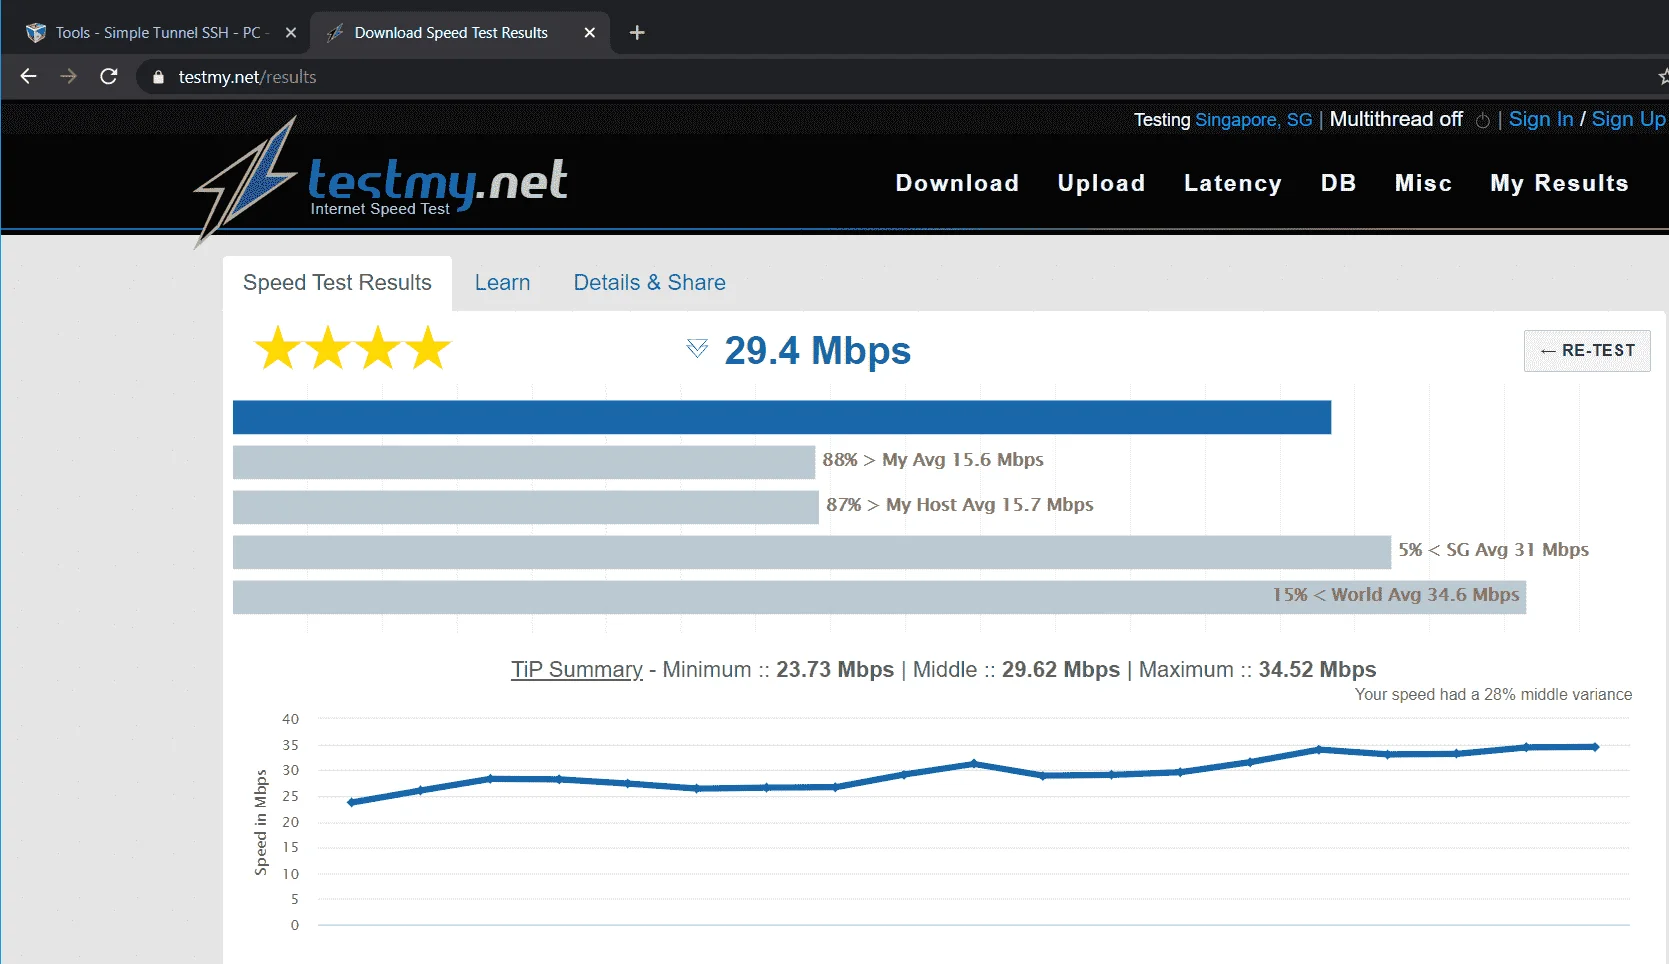
Task: Click the browser forward arrow
Action: (x=68, y=76)
